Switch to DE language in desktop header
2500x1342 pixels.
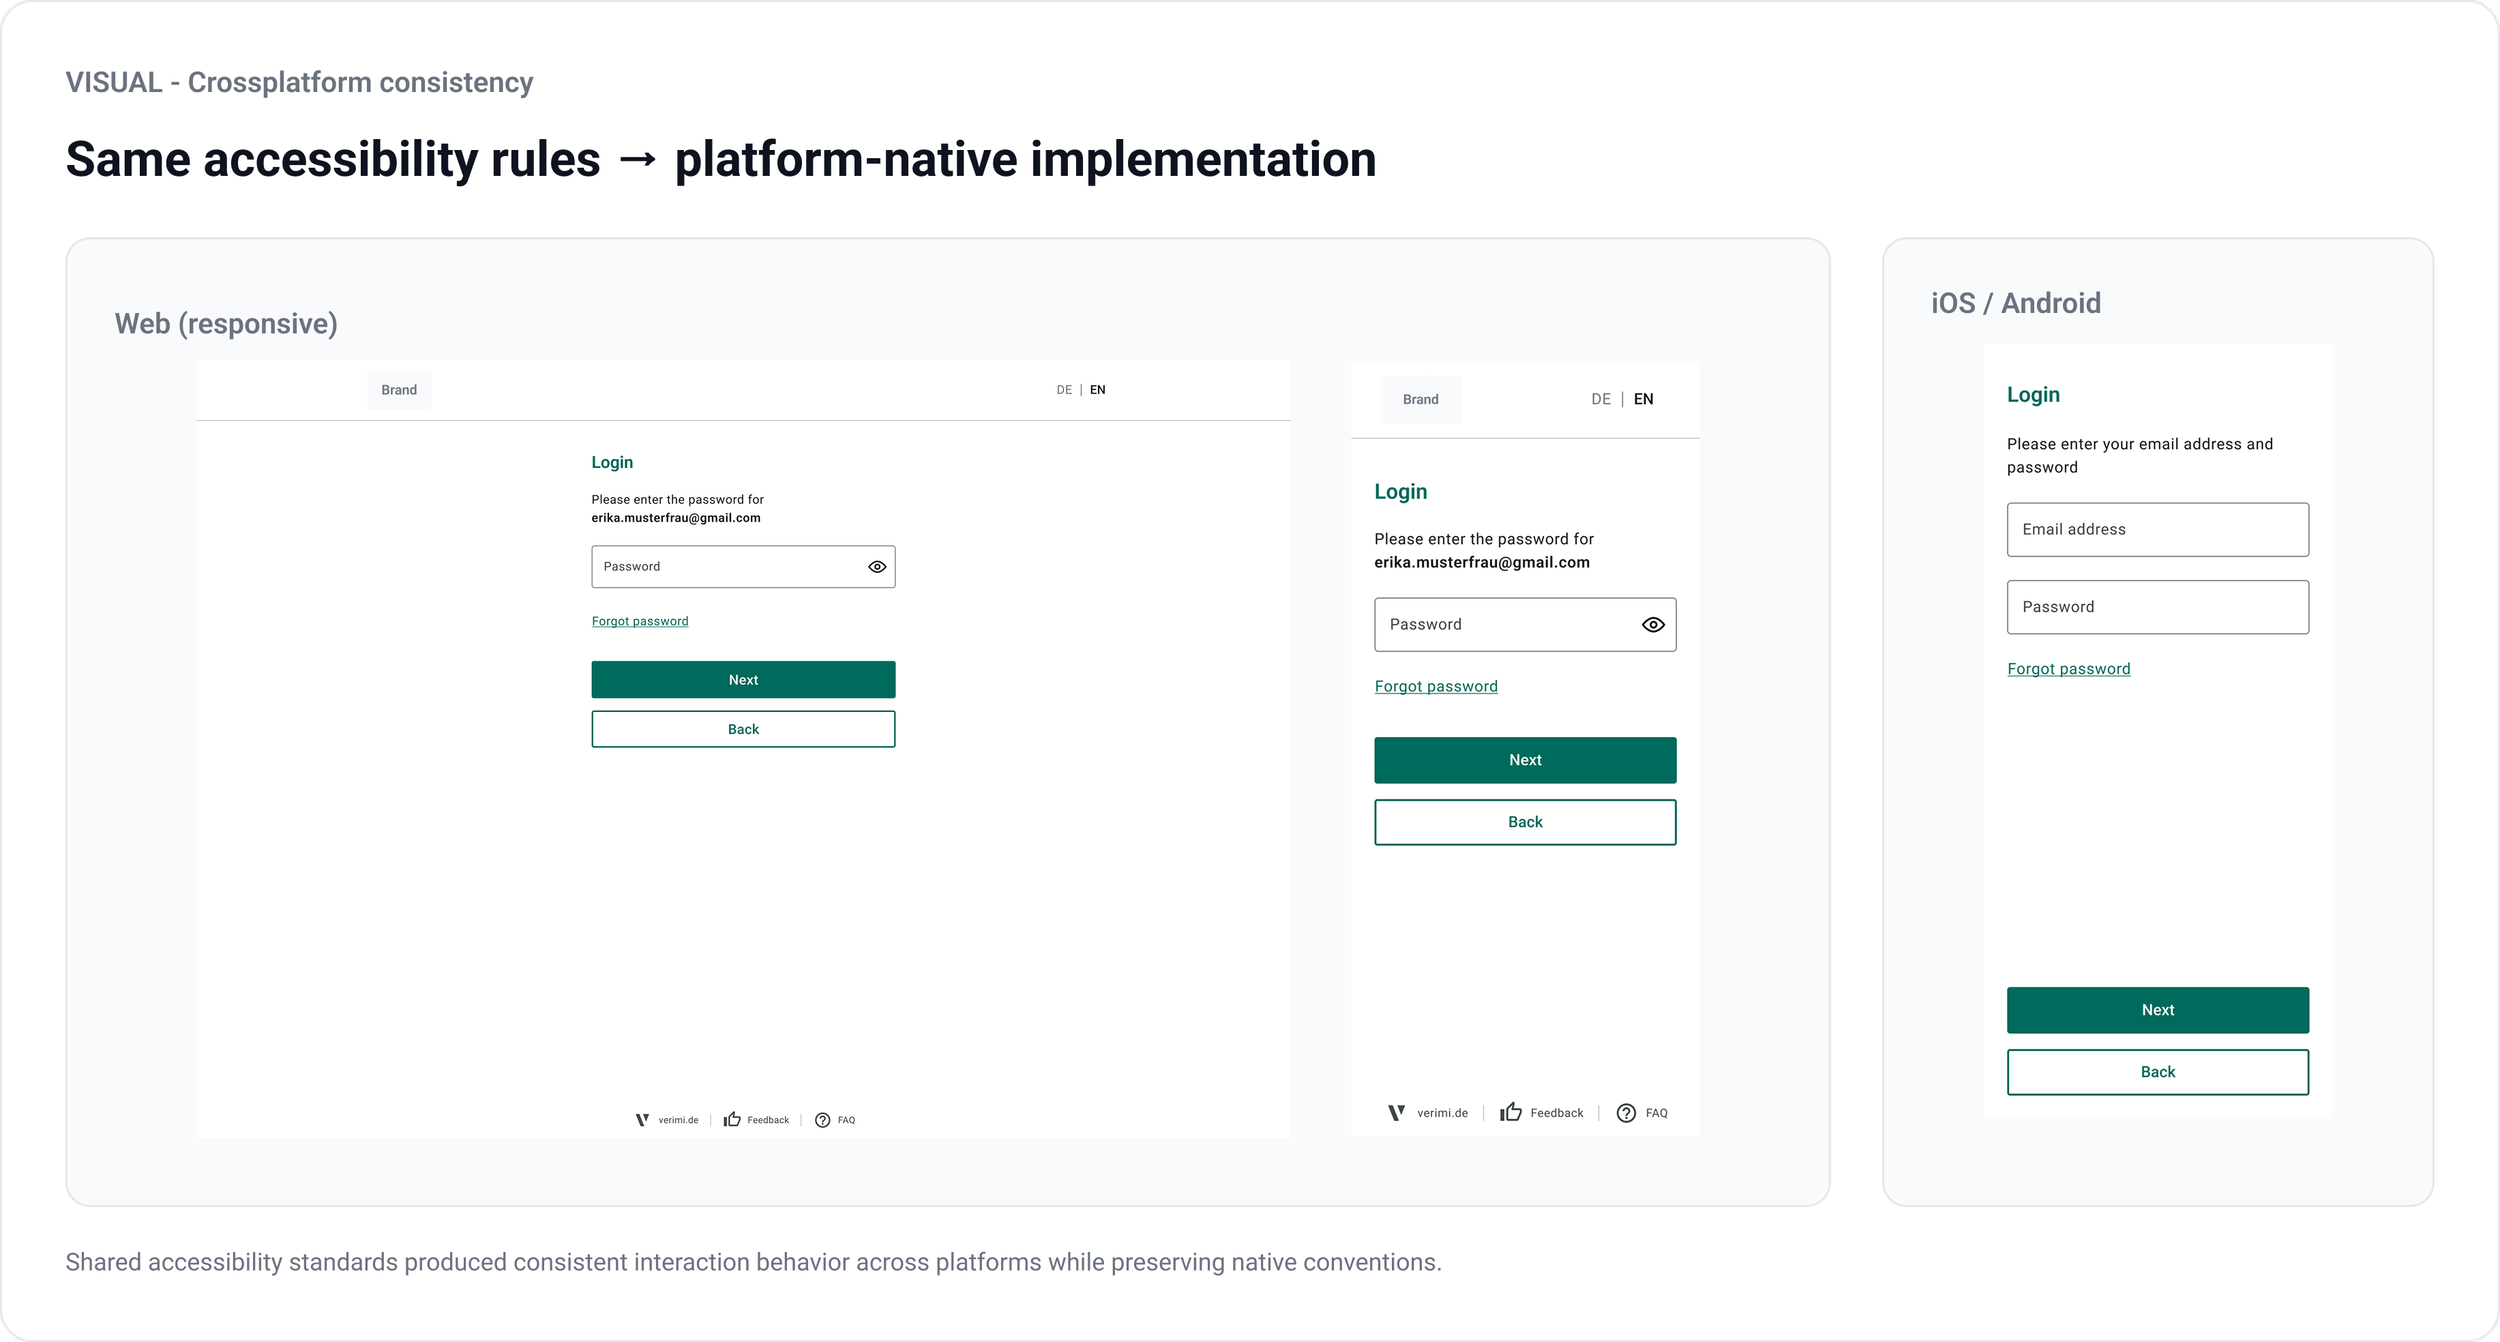point(1064,390)
